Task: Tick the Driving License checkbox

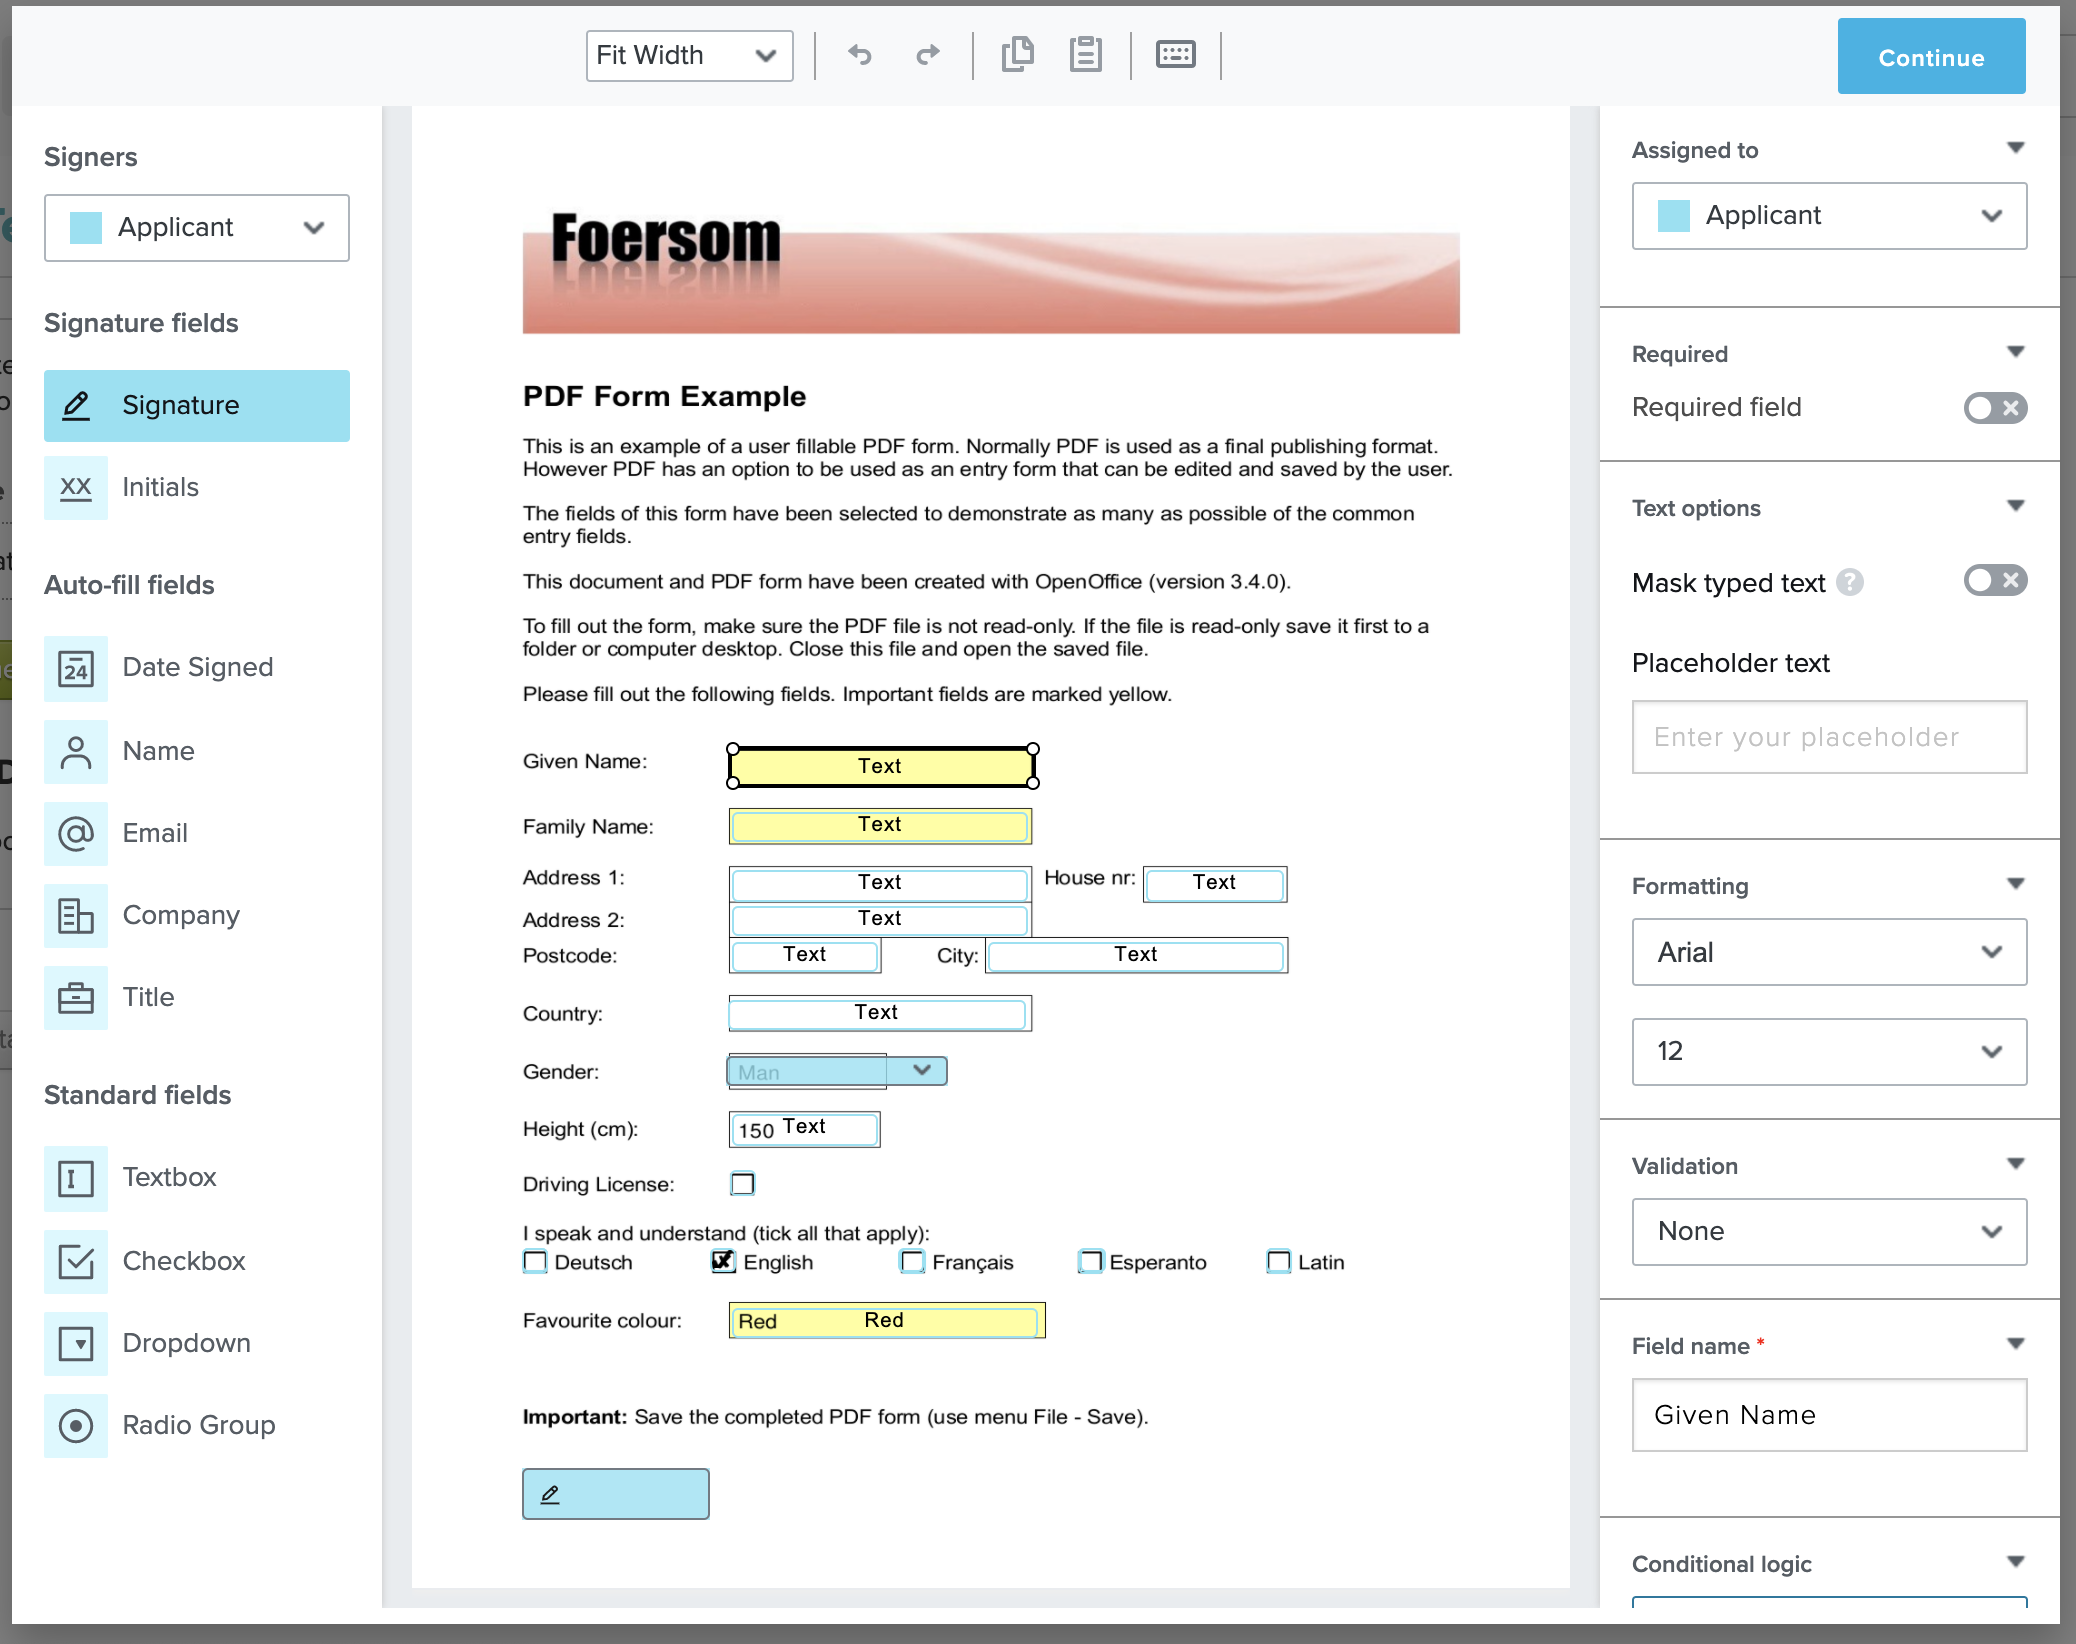Action: [742, 1184]
